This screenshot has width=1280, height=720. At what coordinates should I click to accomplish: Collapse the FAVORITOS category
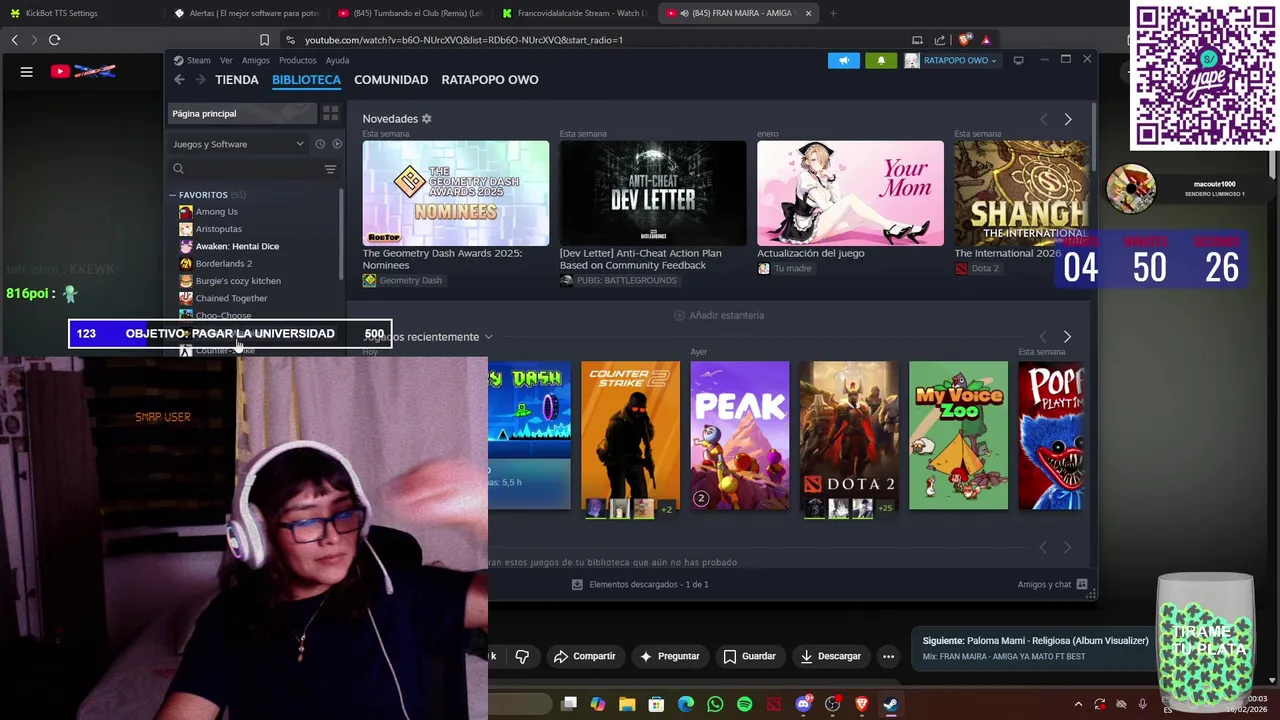[x=173, y=195]
